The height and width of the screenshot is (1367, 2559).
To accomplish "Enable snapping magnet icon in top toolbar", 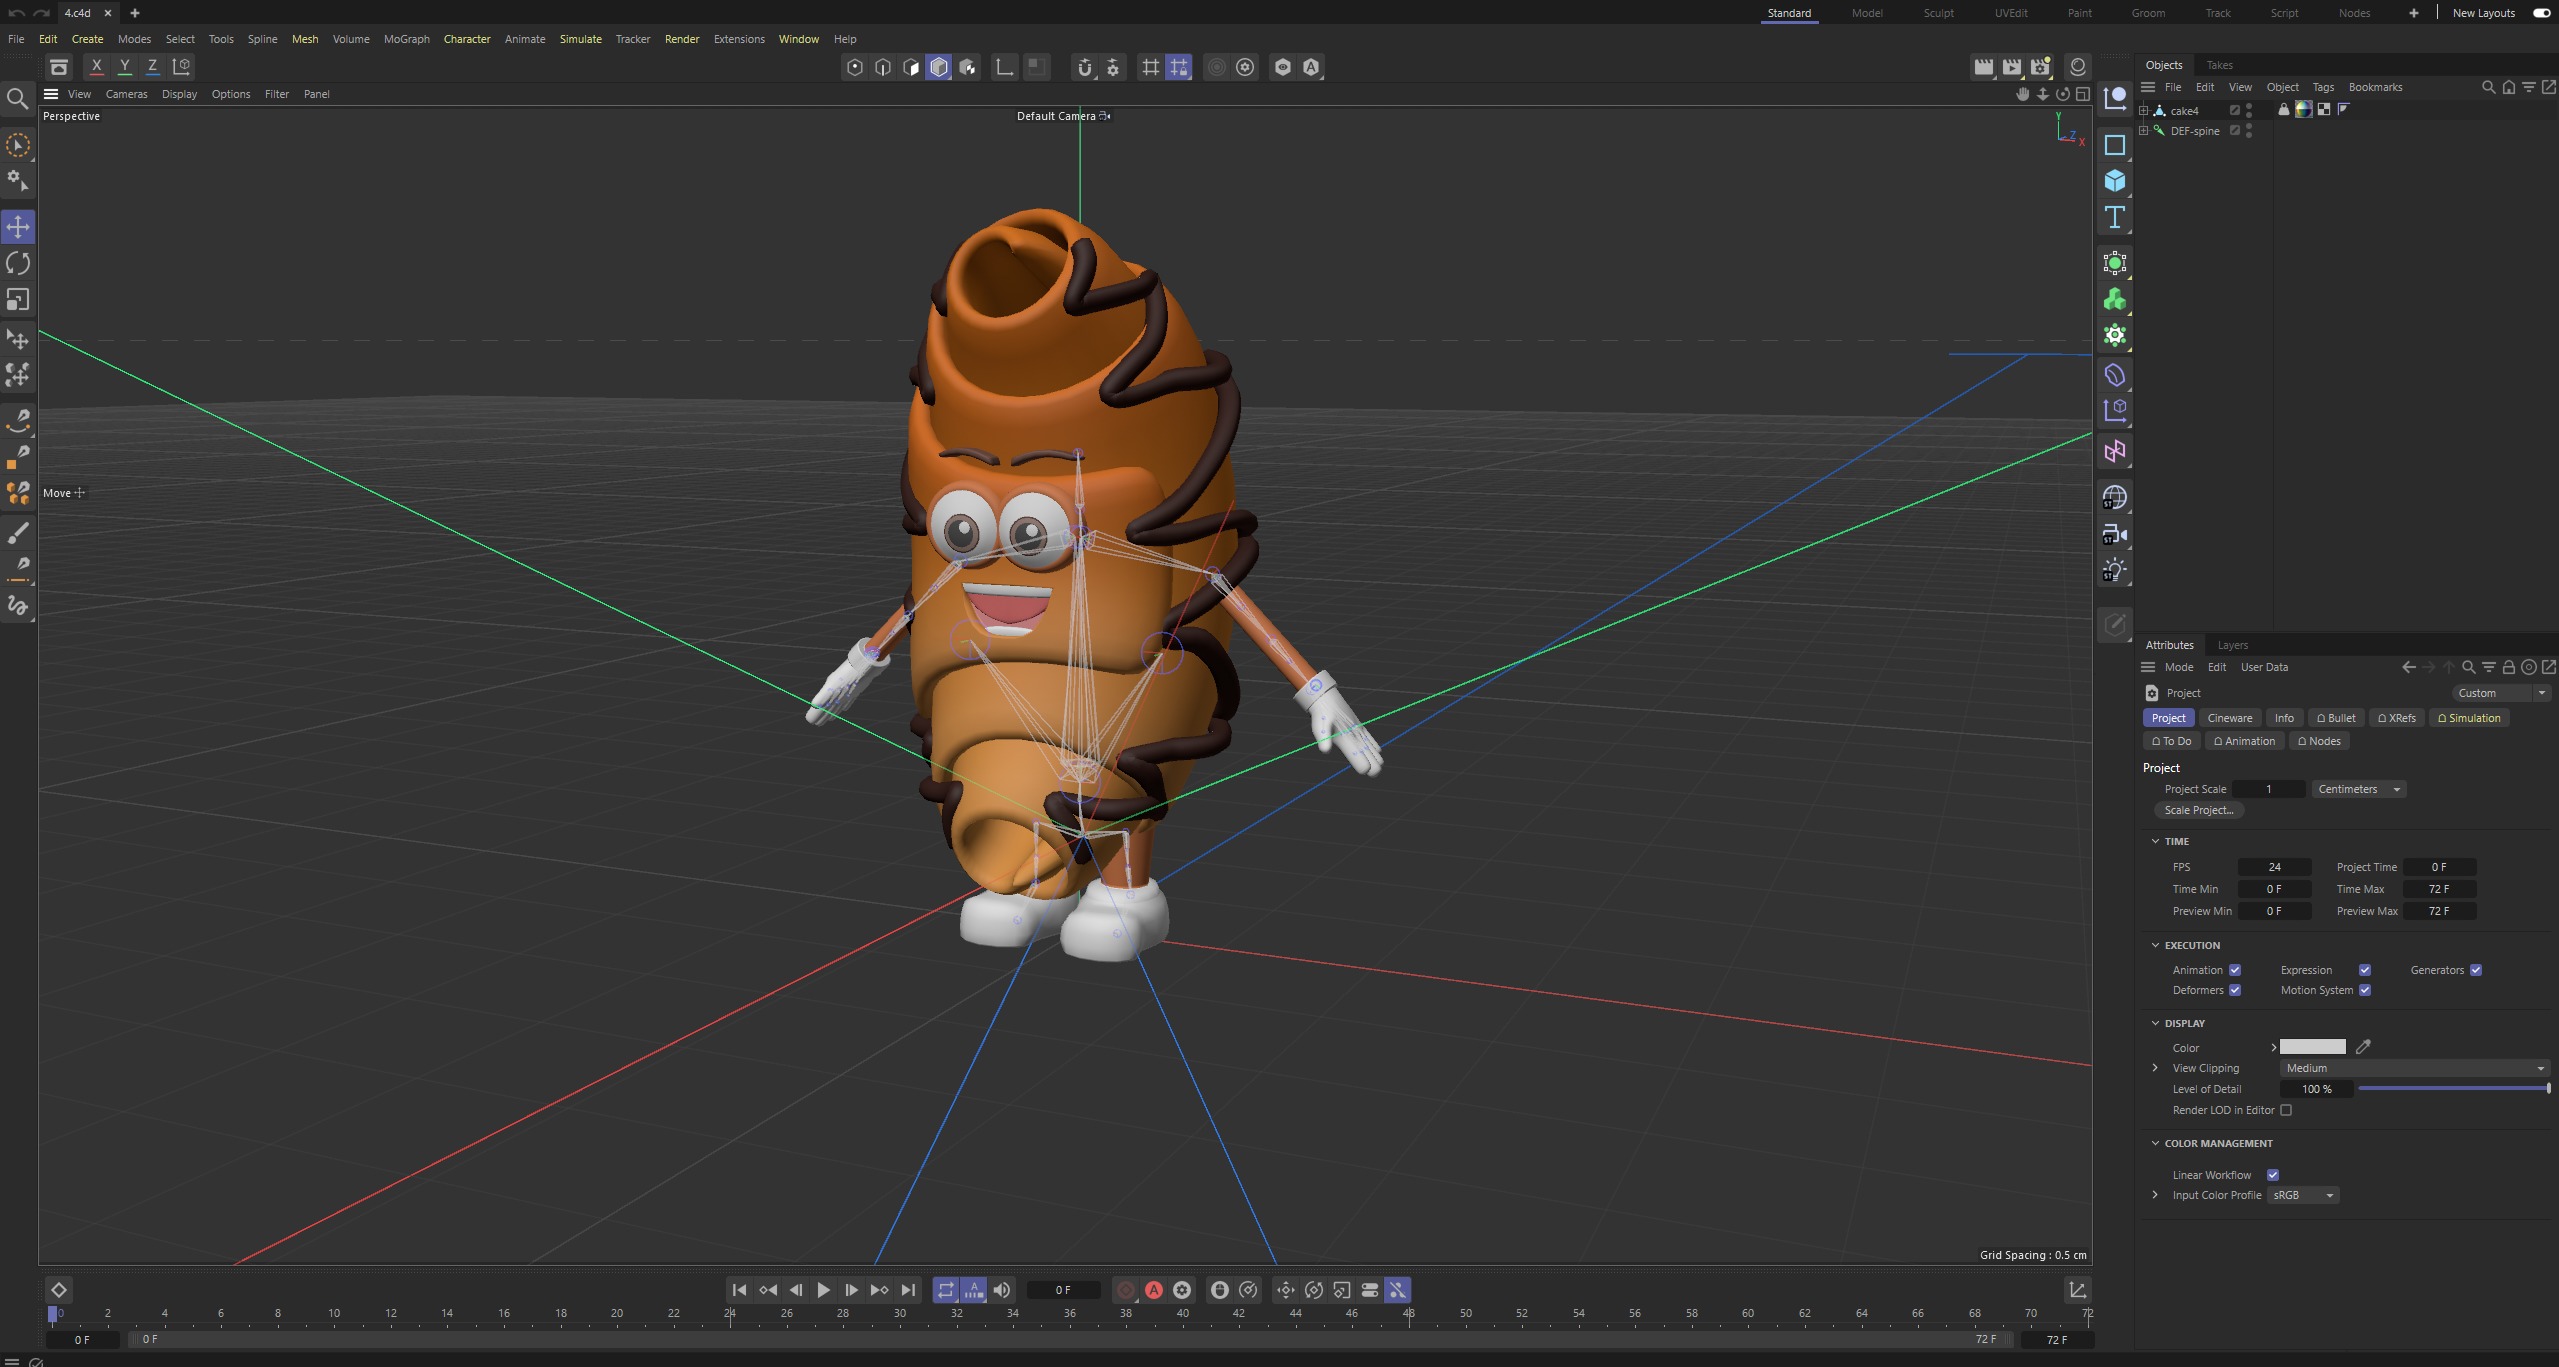I will [x=1085, y=67].
